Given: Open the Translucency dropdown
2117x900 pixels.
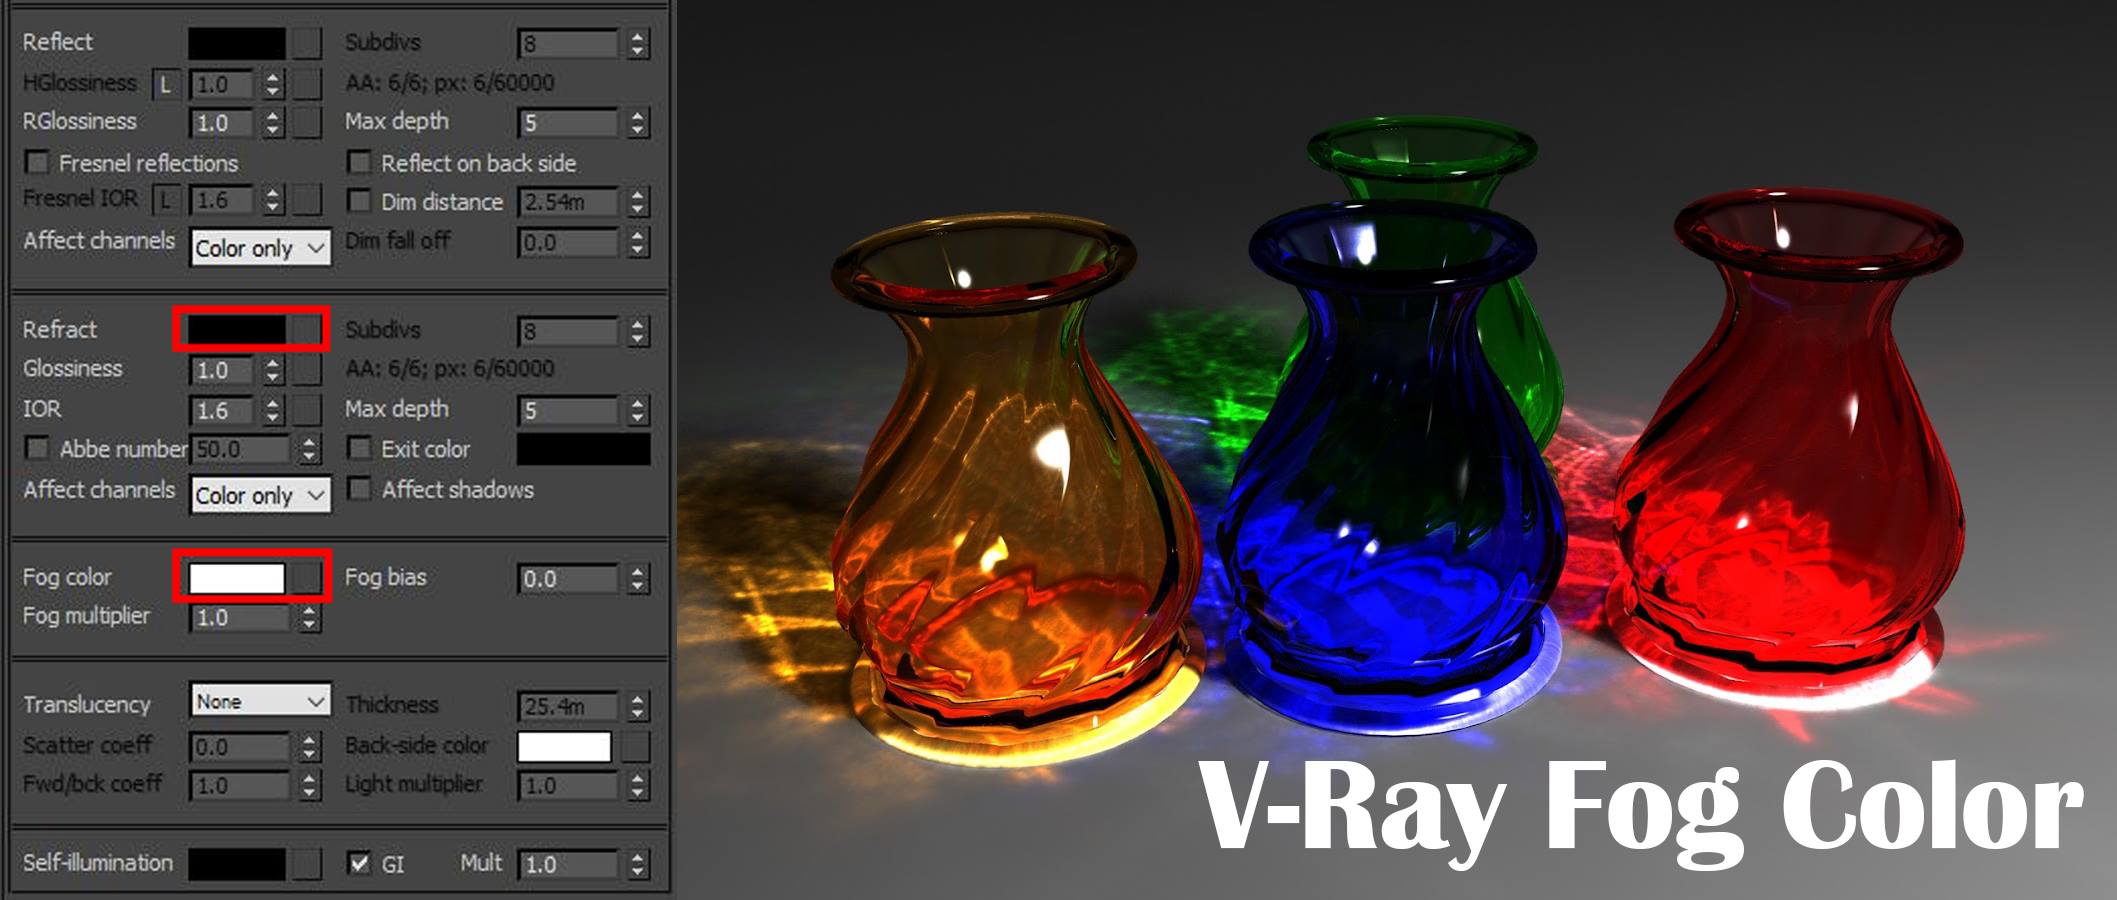Looking at the screenshot, I should pos(260,701).
